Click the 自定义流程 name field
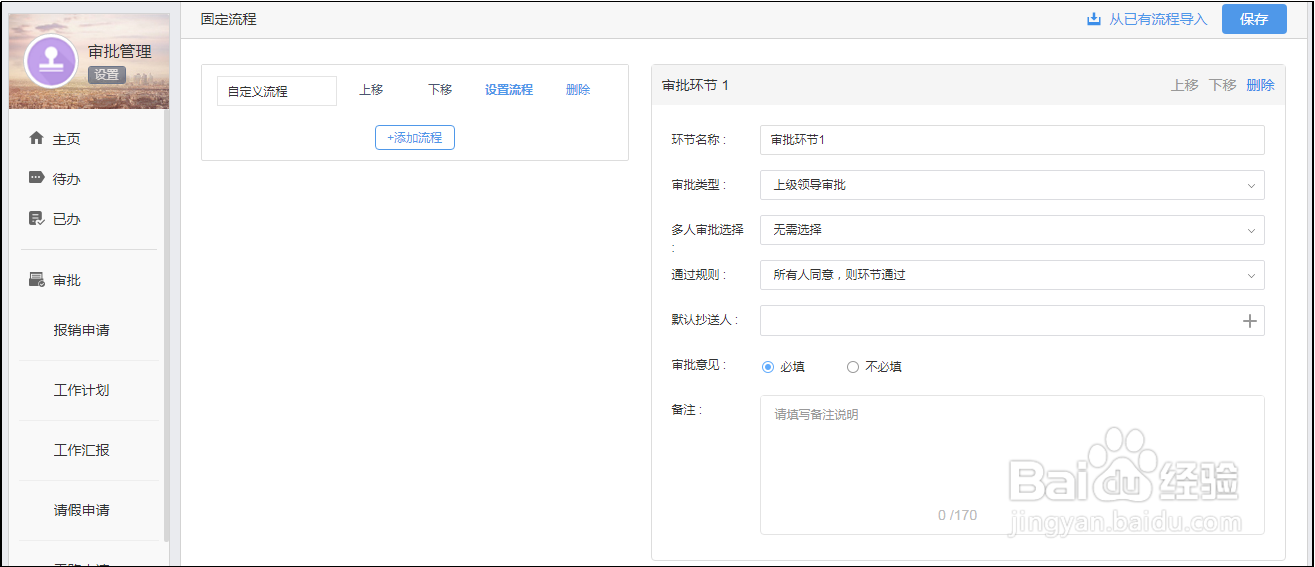The height and width of the screenshot is (567, 1315). (x=277, y=91)
